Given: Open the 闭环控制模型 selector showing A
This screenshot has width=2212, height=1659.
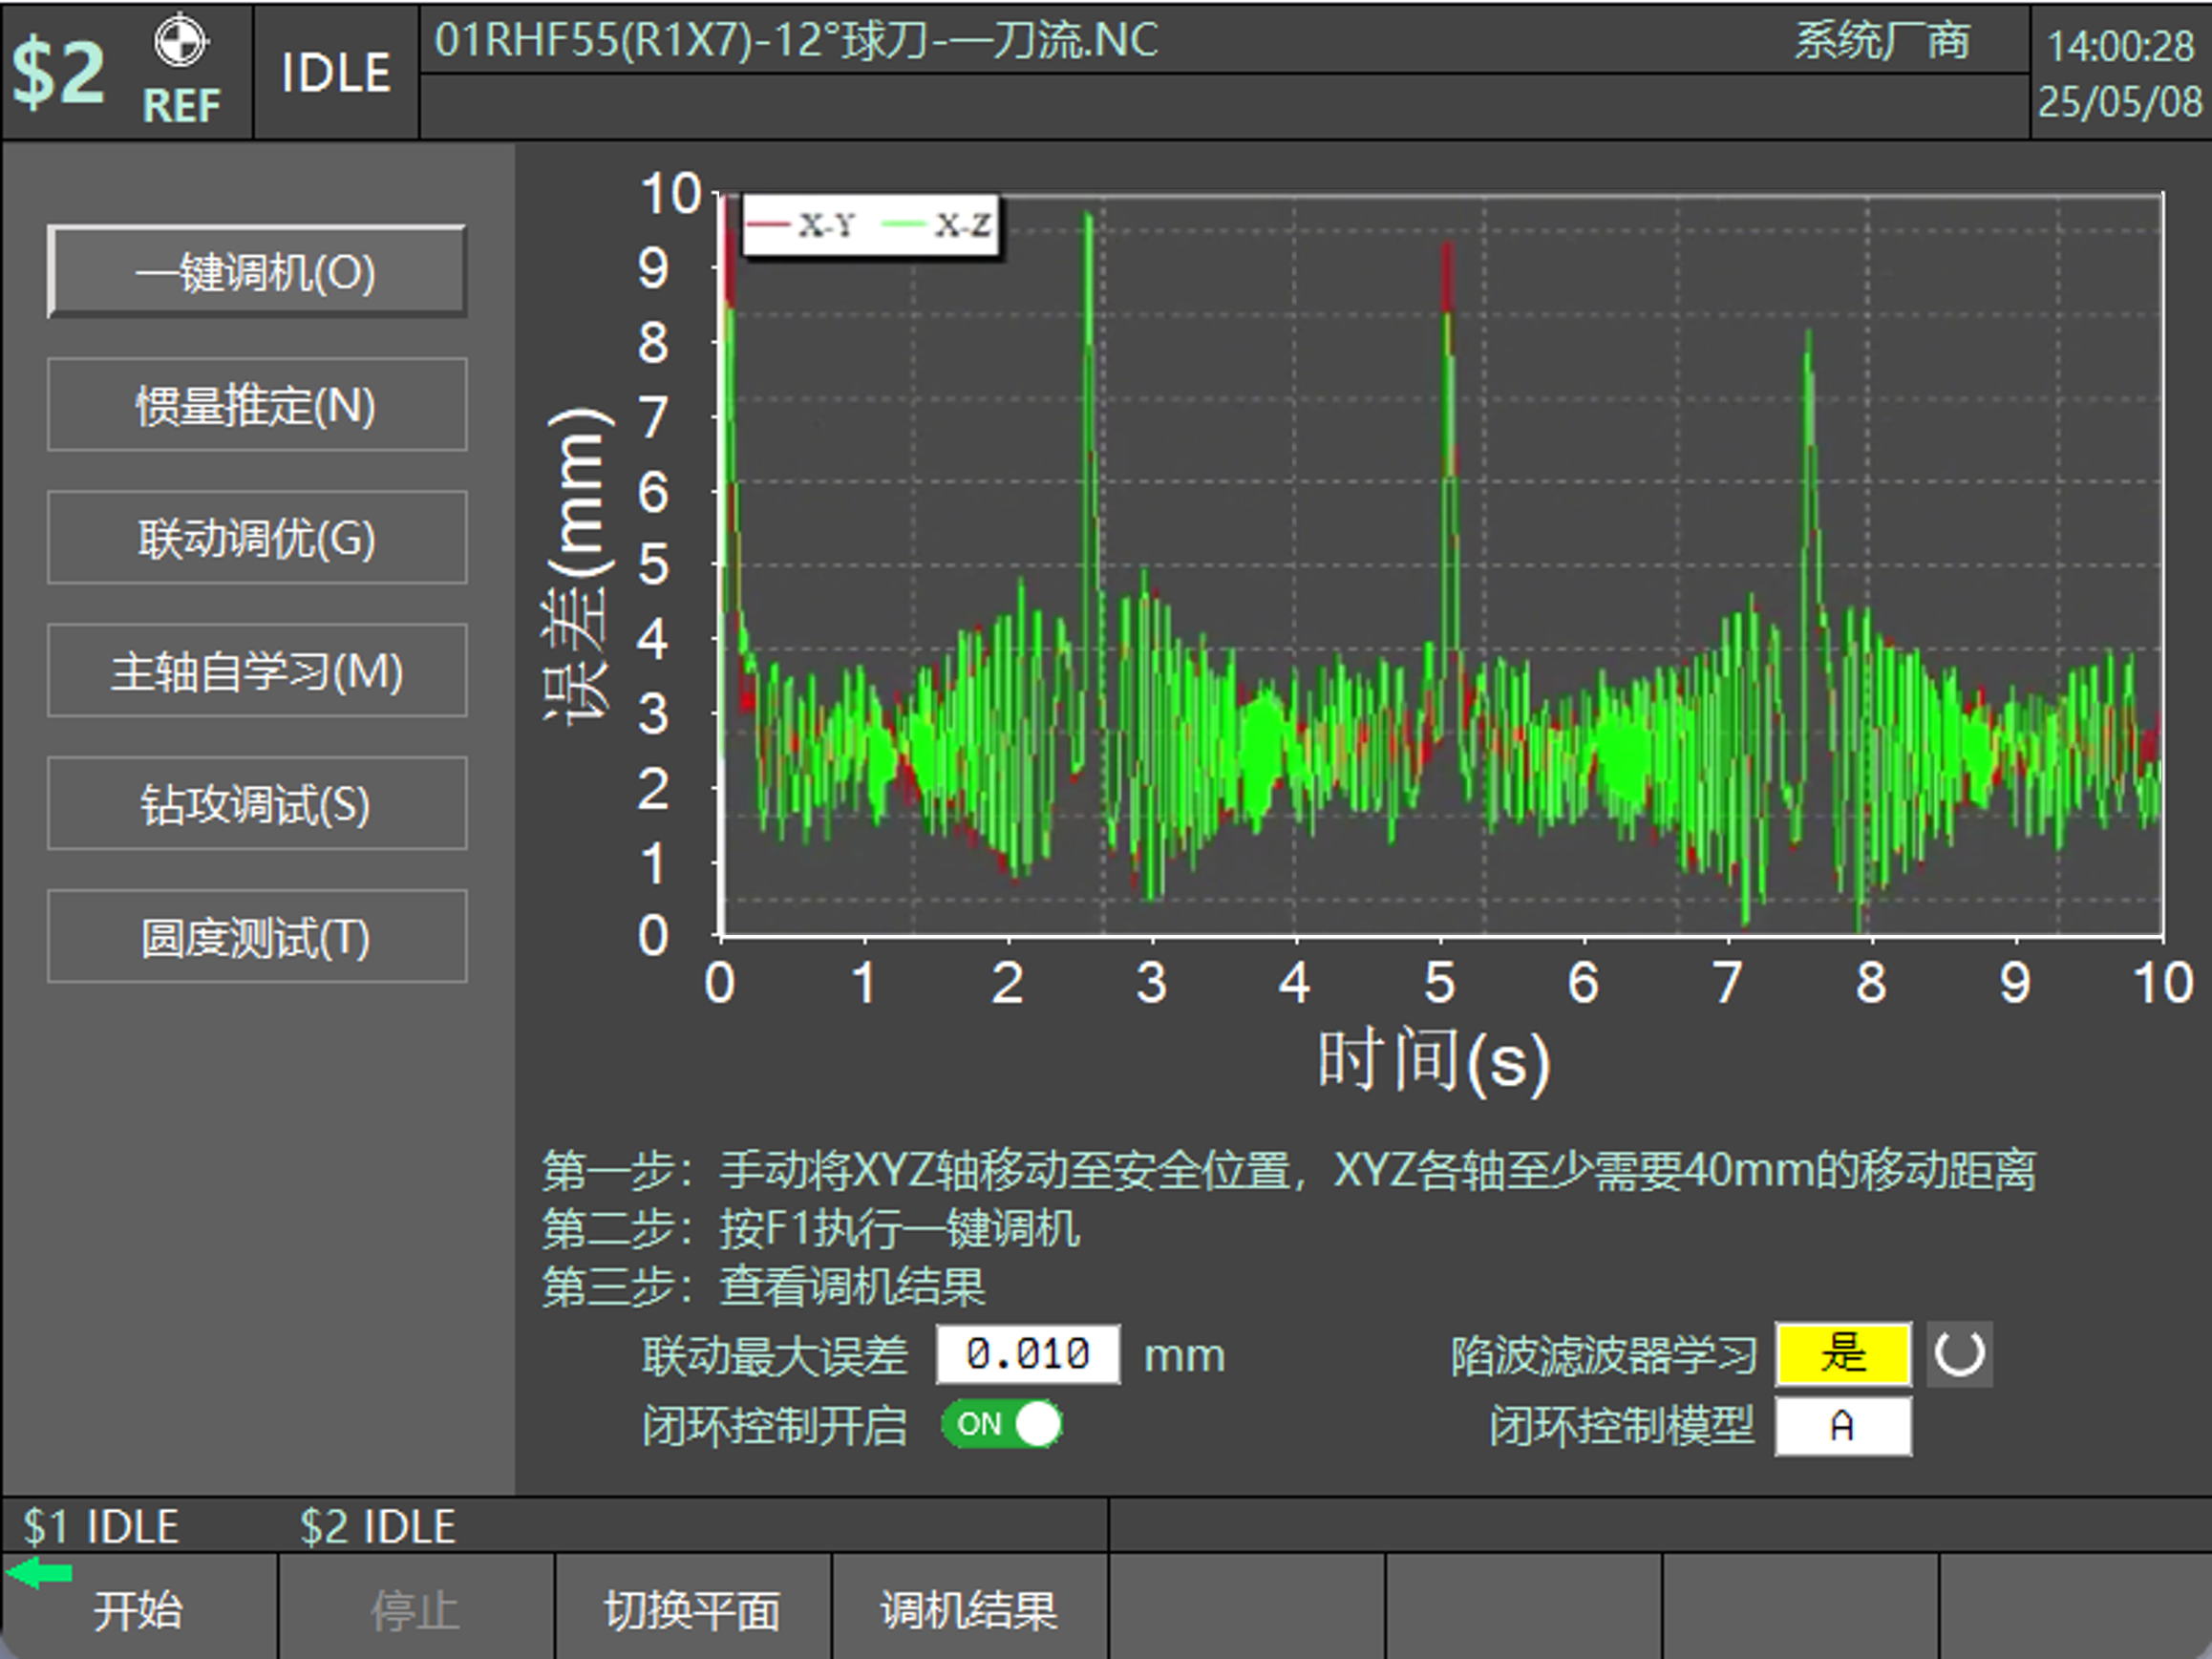Looking at the screenshot, I should coord(1842,1425).
